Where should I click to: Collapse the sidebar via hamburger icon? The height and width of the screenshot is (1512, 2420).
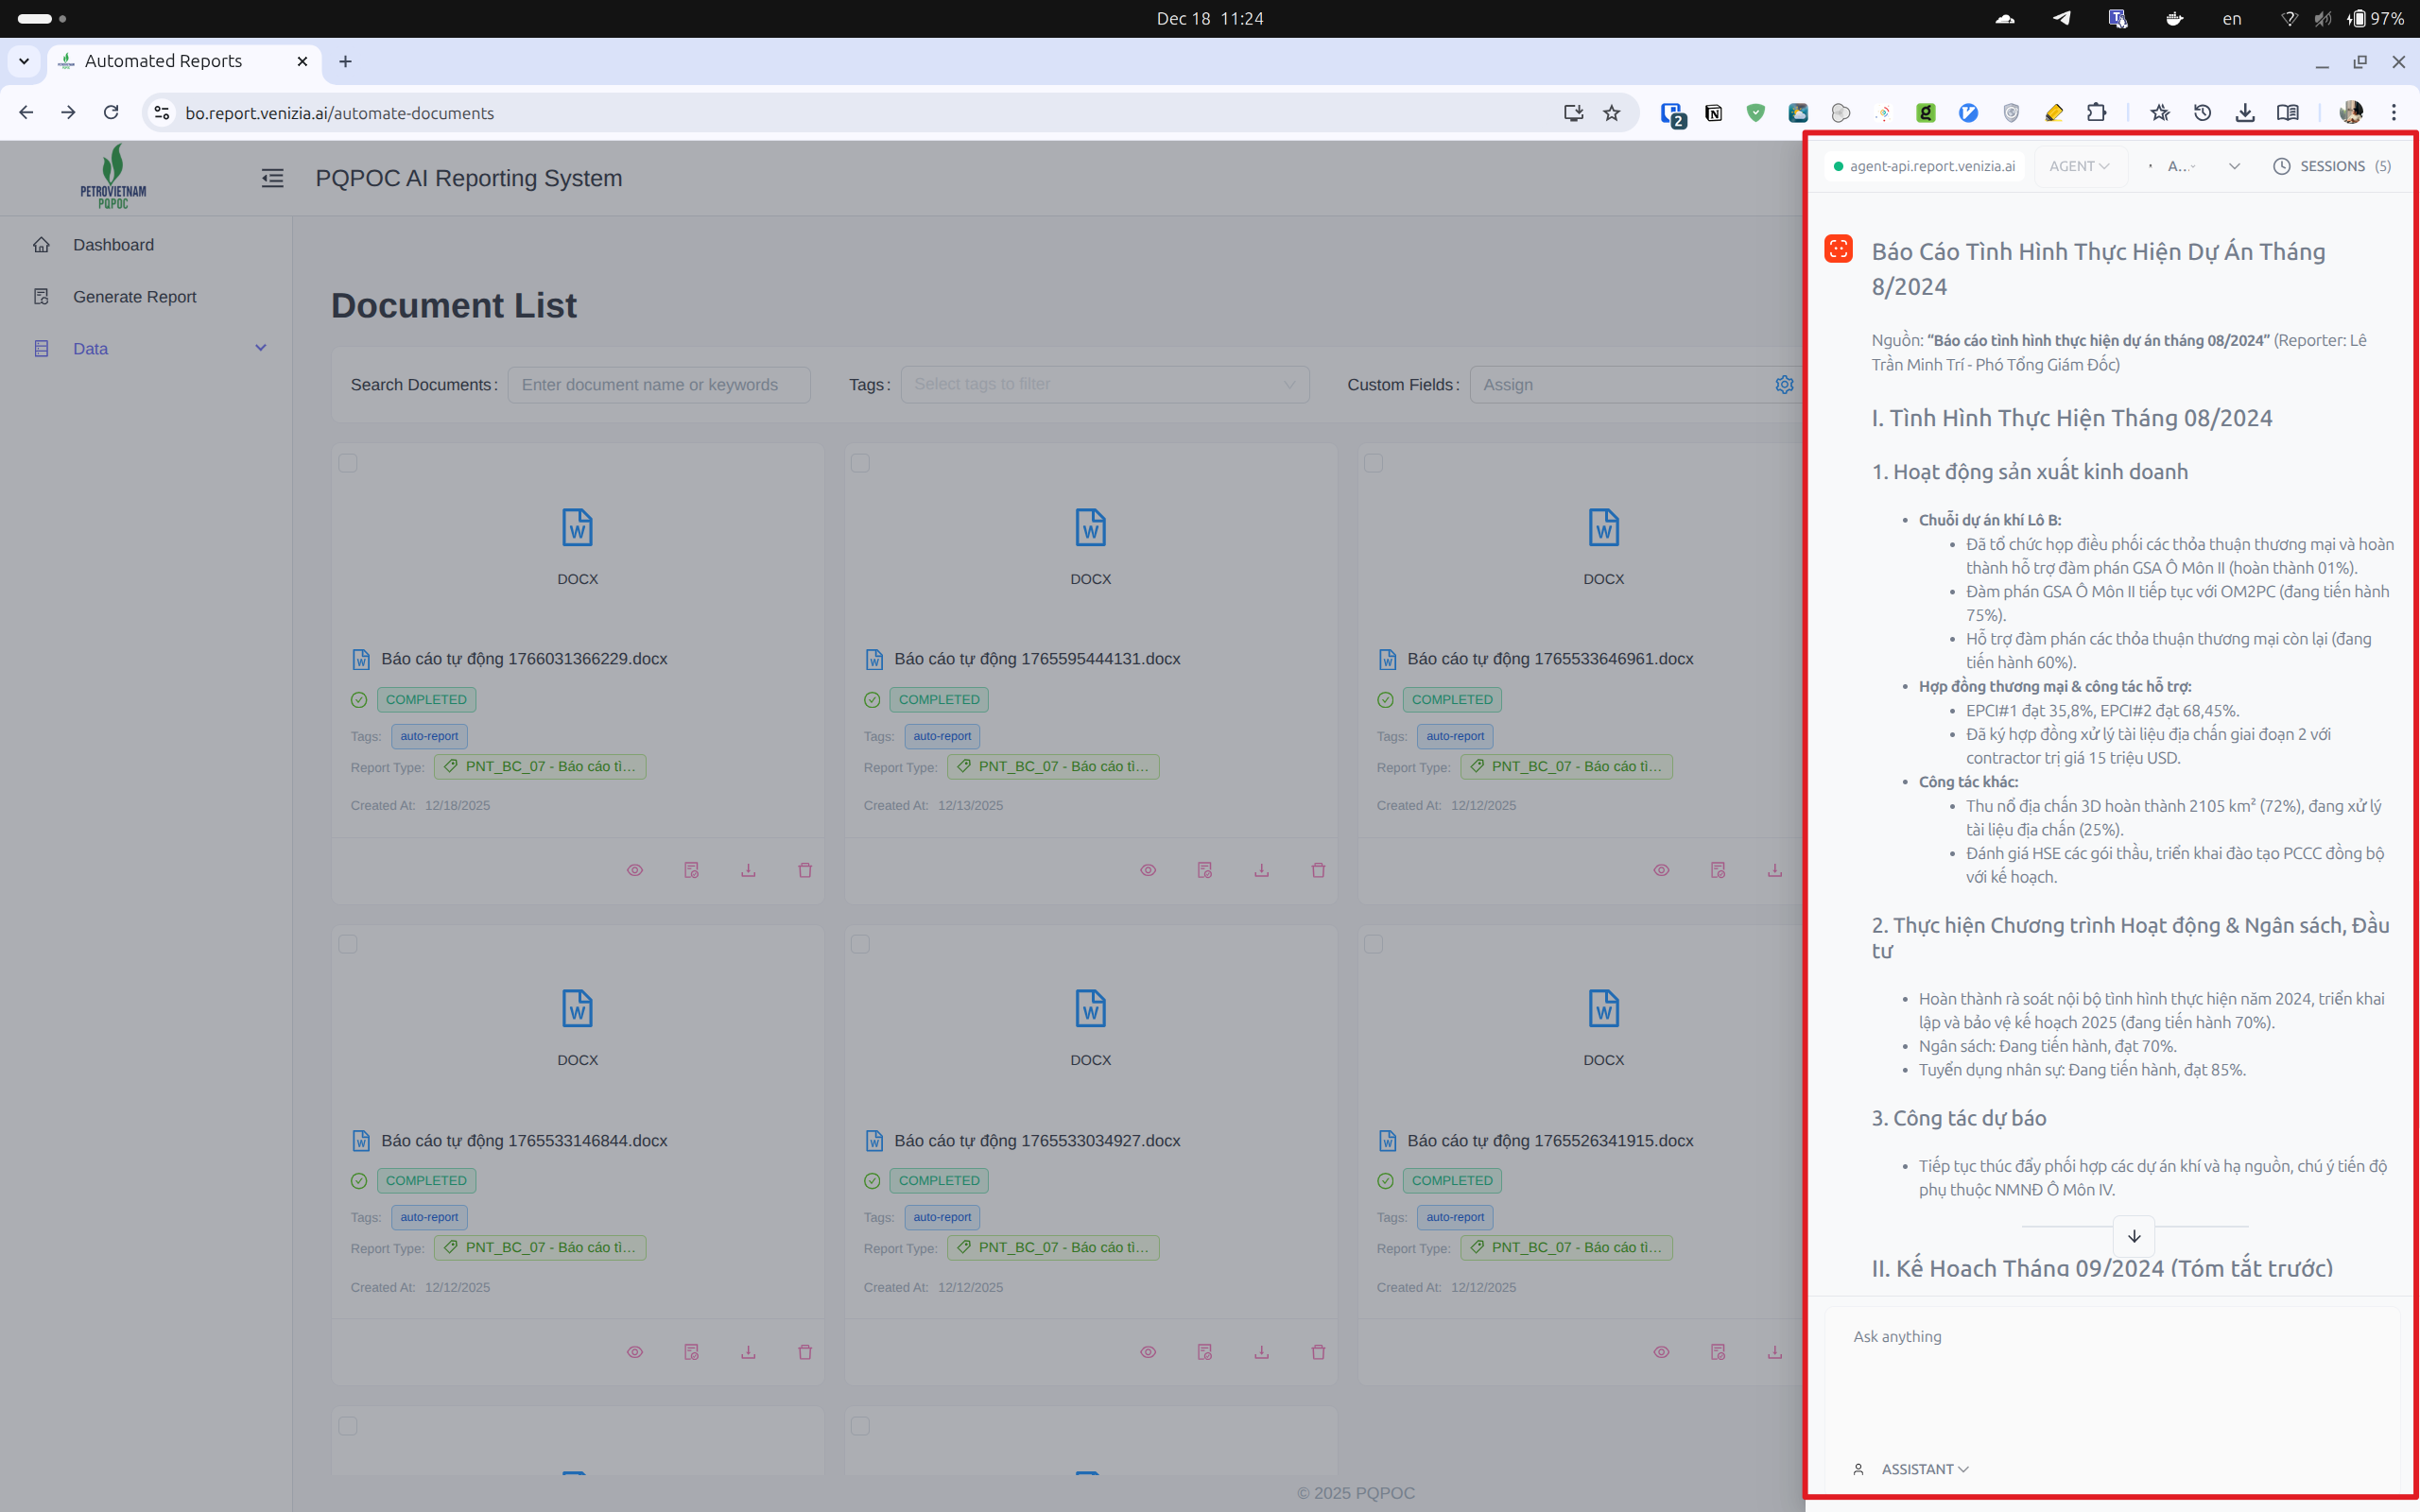(272, 178)
